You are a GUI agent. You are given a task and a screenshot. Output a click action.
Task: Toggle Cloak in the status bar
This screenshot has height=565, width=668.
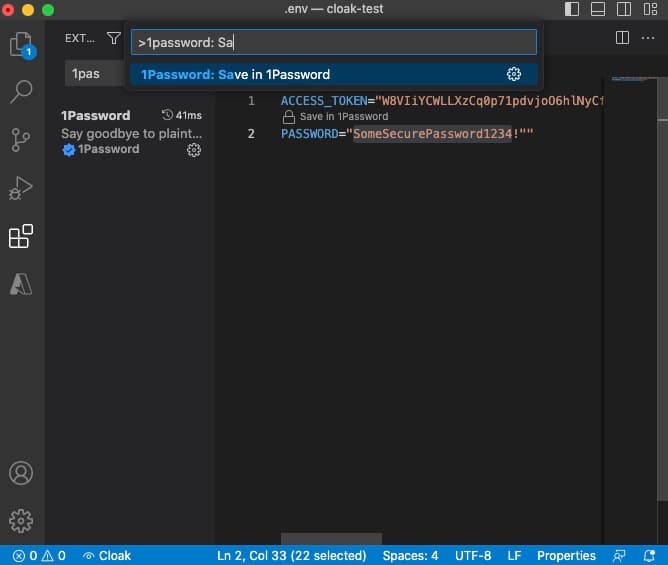tap(107, 556)
